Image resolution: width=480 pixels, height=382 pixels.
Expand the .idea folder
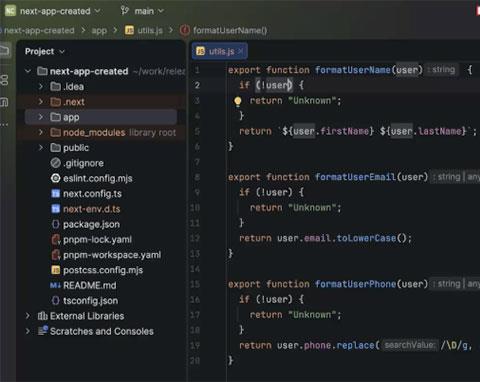(41, 86)
